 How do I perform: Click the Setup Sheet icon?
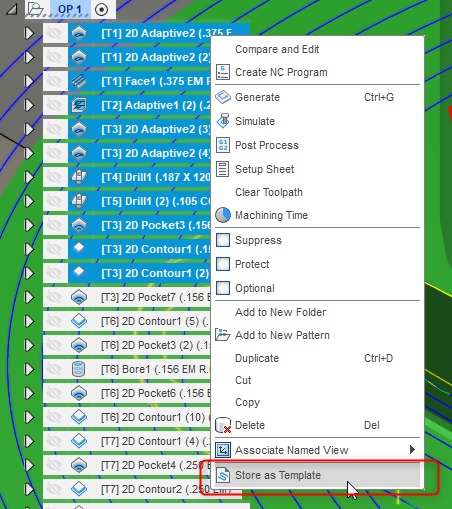click(x=223, y=169)
